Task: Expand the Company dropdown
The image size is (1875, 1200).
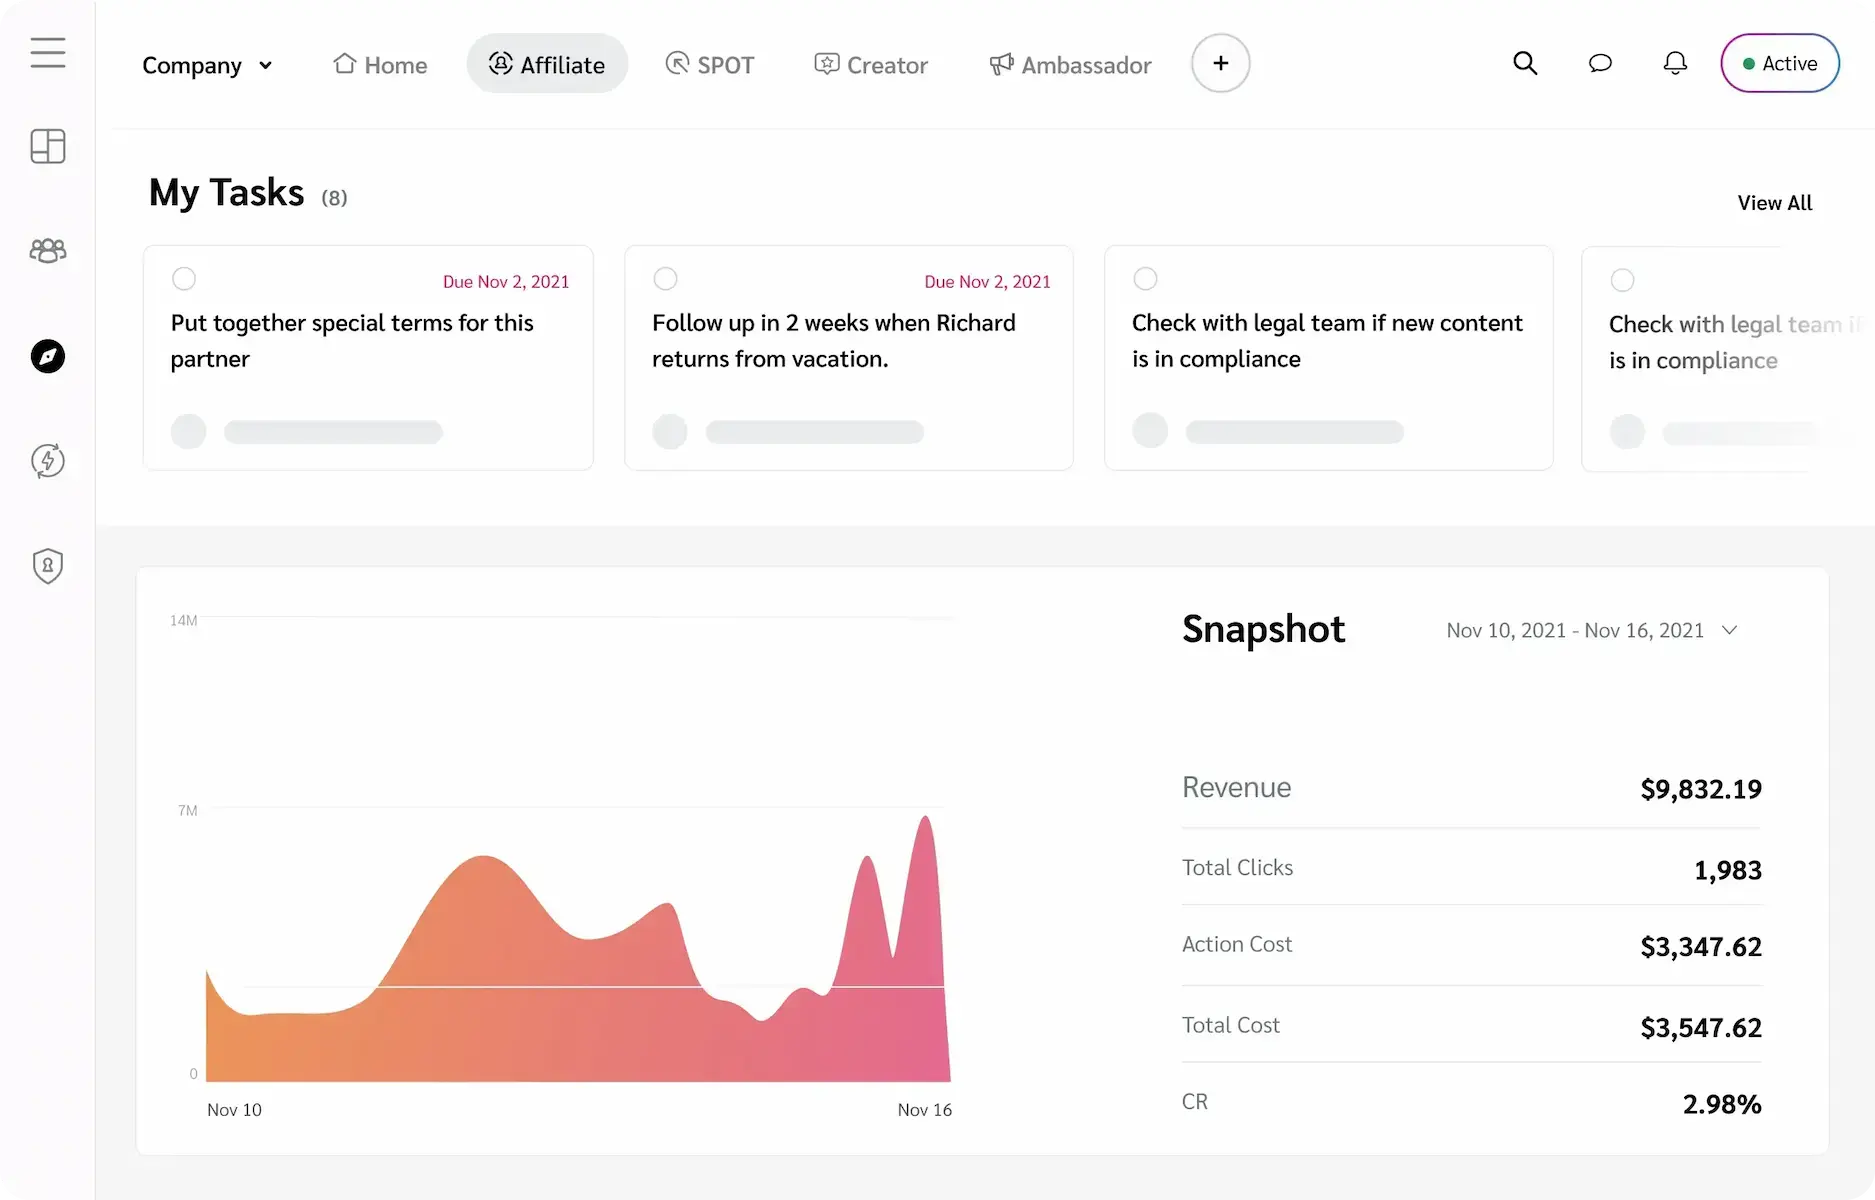Action: click(208, 64)
